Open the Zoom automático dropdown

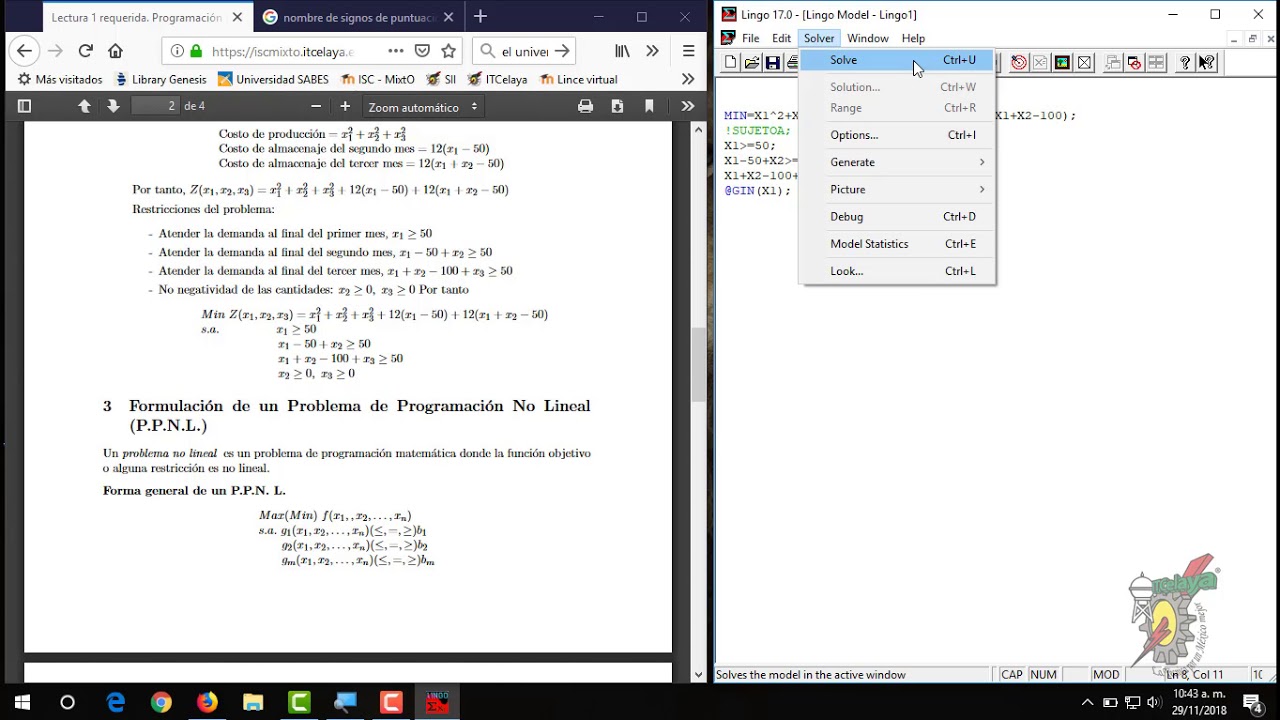click(421, 107)
